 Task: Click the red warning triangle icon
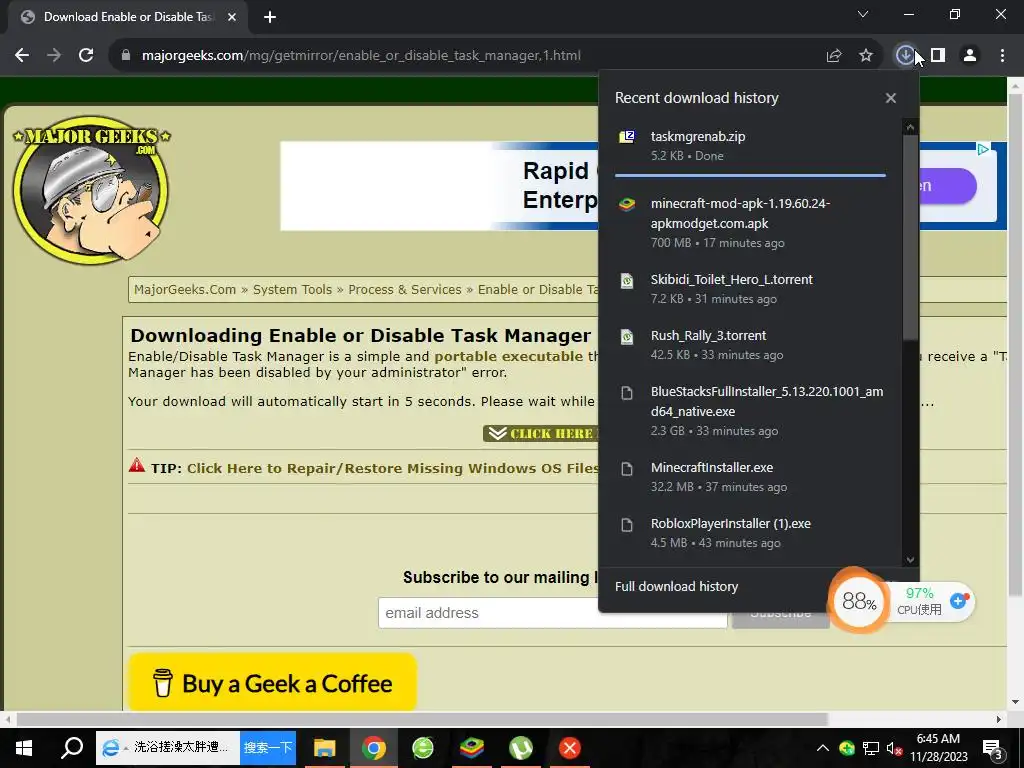click(x=136, y=466)
